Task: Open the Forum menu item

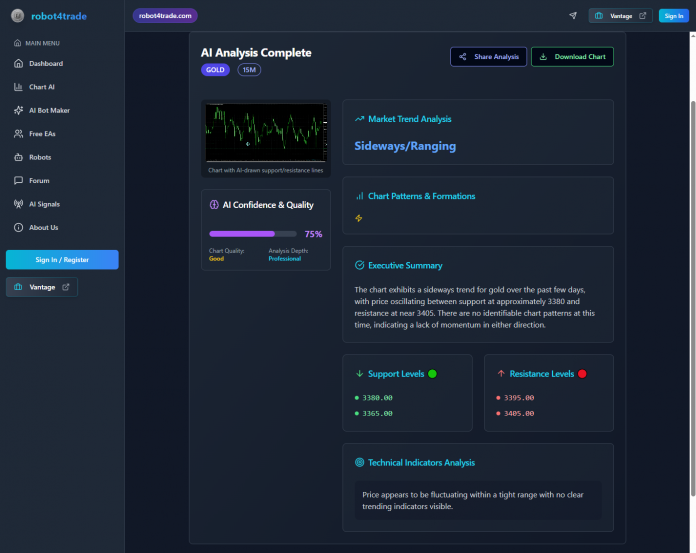Action: point(39,181)
